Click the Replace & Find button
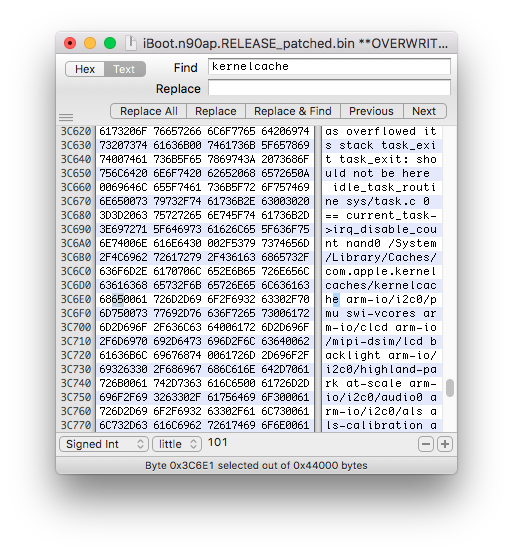The height and width of the screenshot is (554, 513). pyautogui.click(x=293, y=111)
